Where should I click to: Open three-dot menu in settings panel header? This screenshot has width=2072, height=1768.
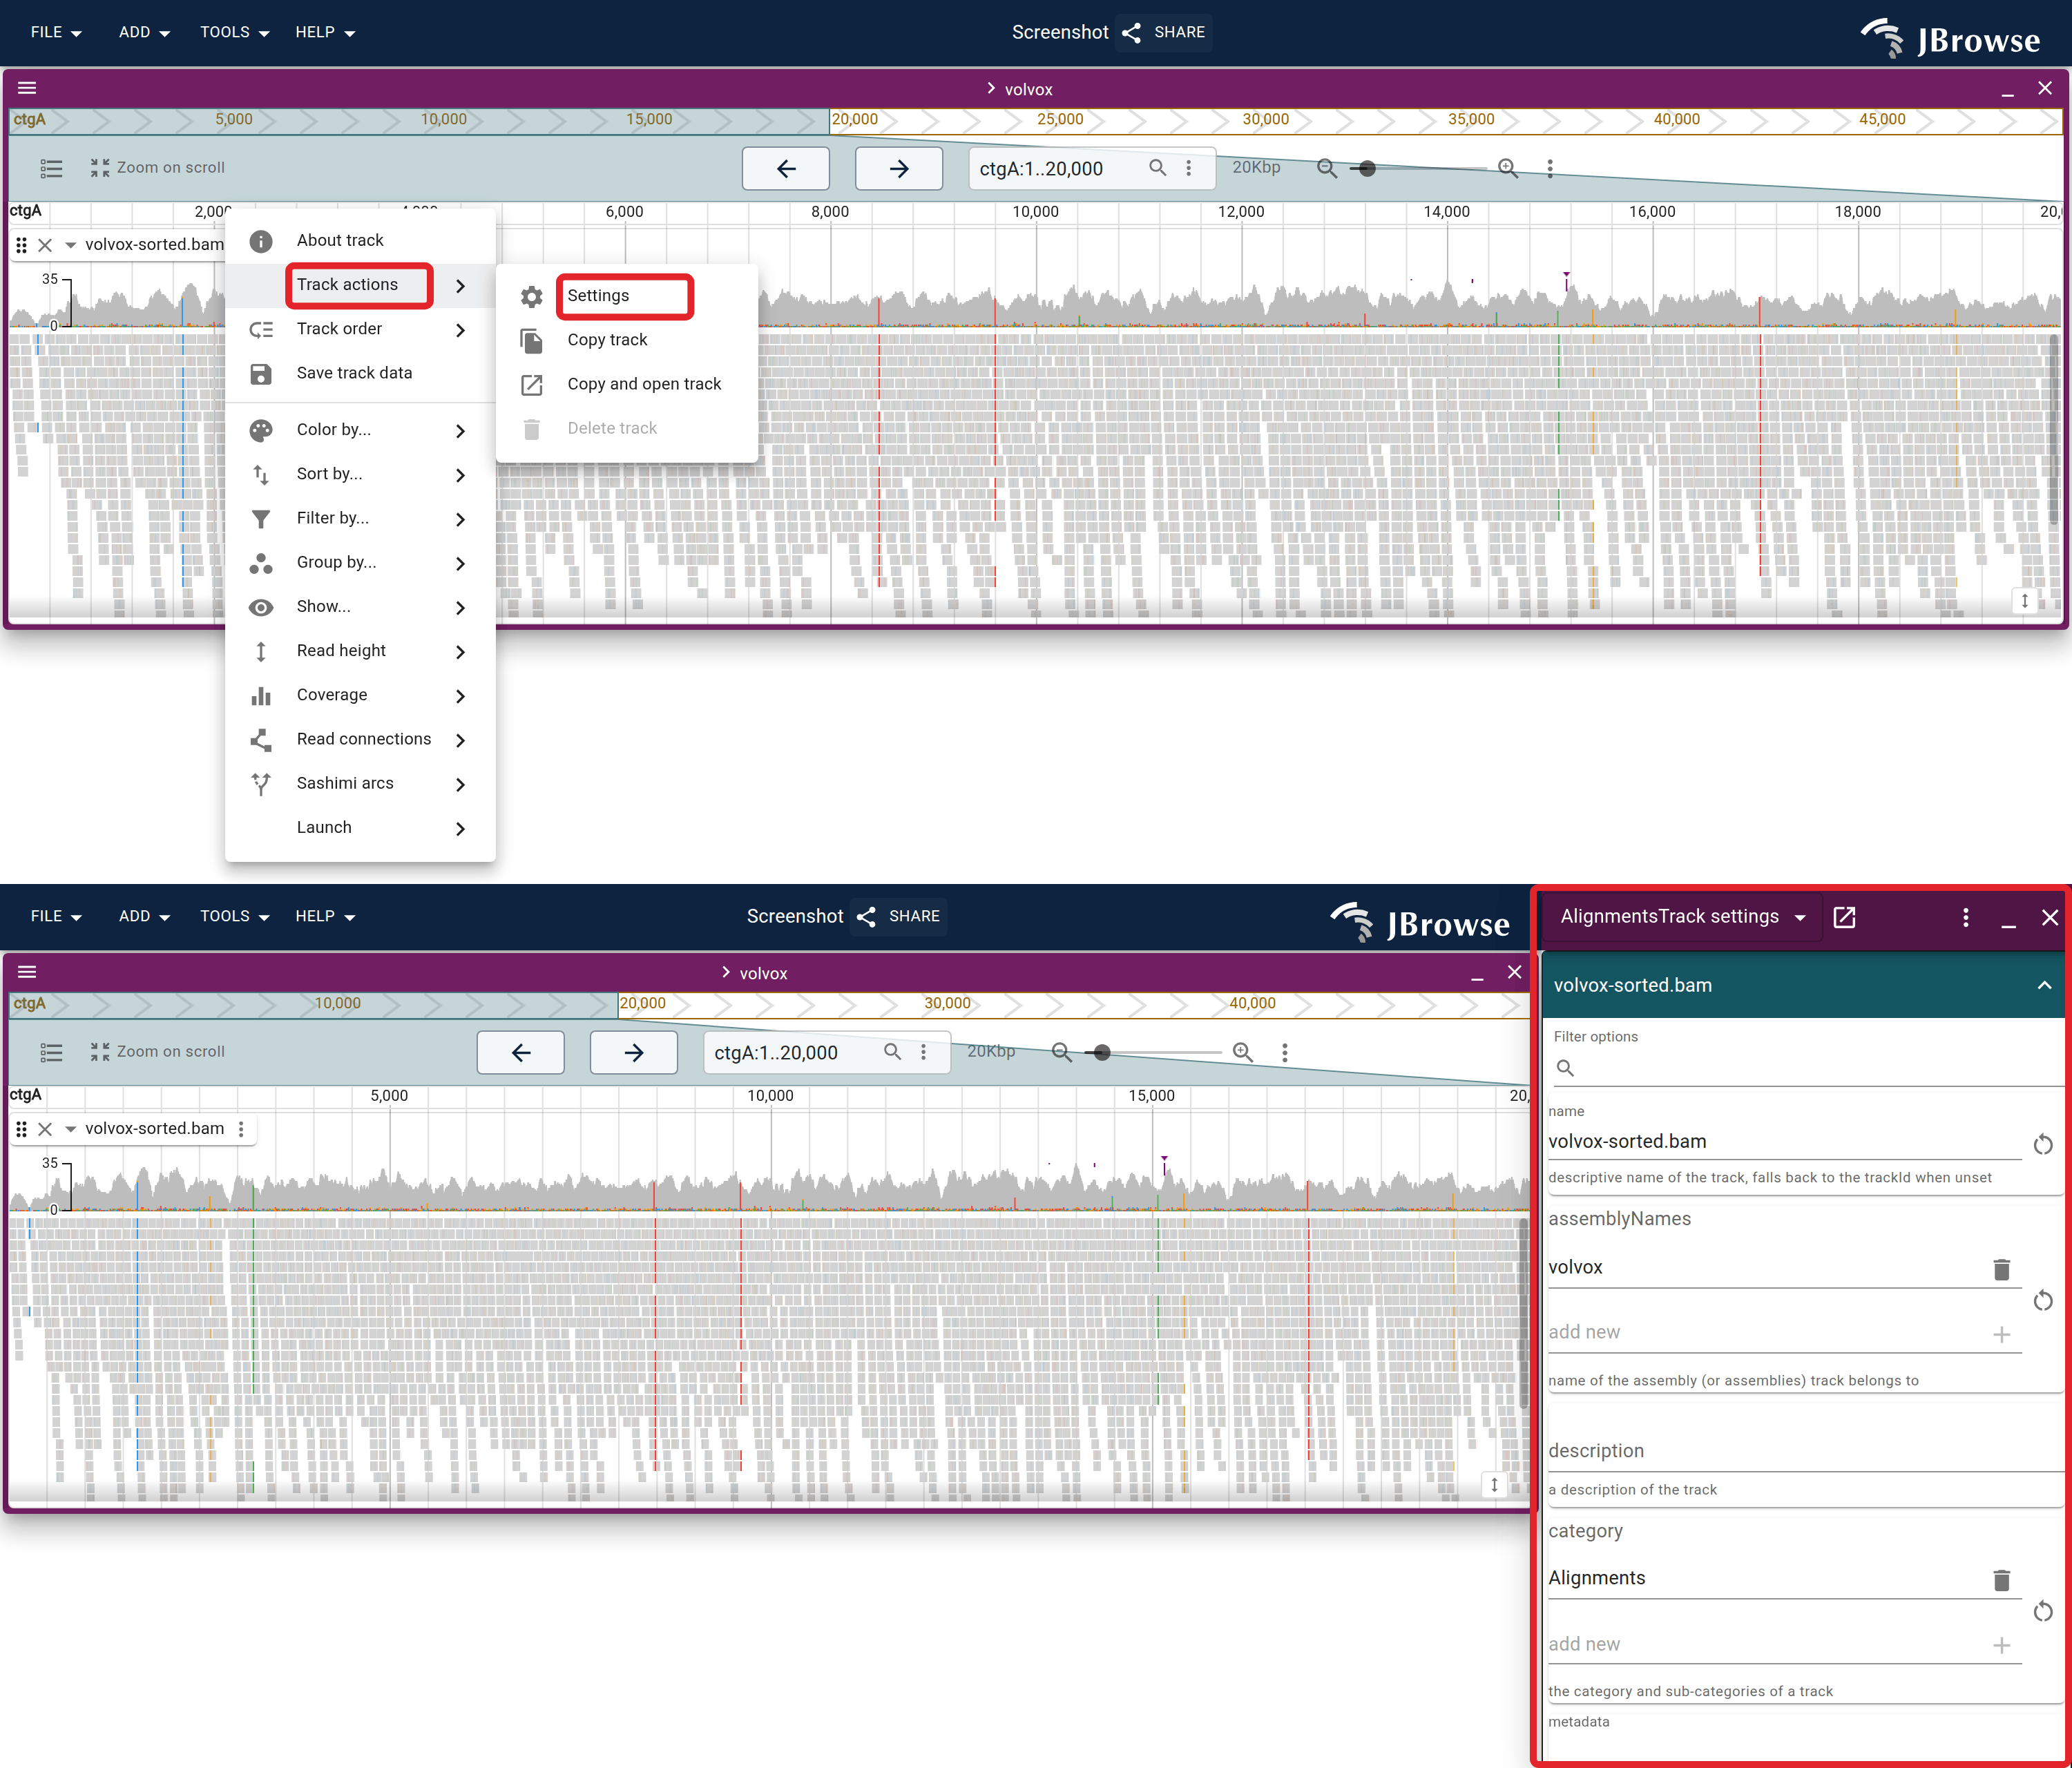[1965, 917]
